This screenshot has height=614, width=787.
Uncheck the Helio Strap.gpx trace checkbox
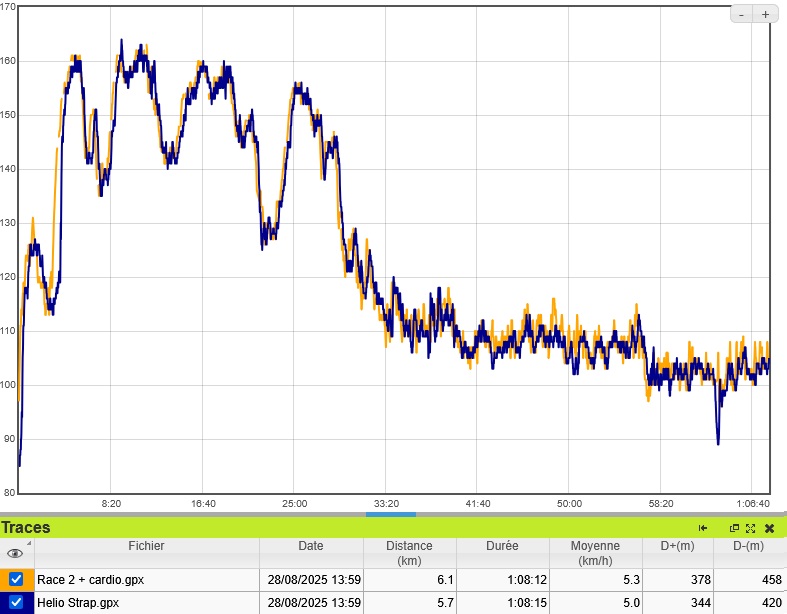(16, 602)
